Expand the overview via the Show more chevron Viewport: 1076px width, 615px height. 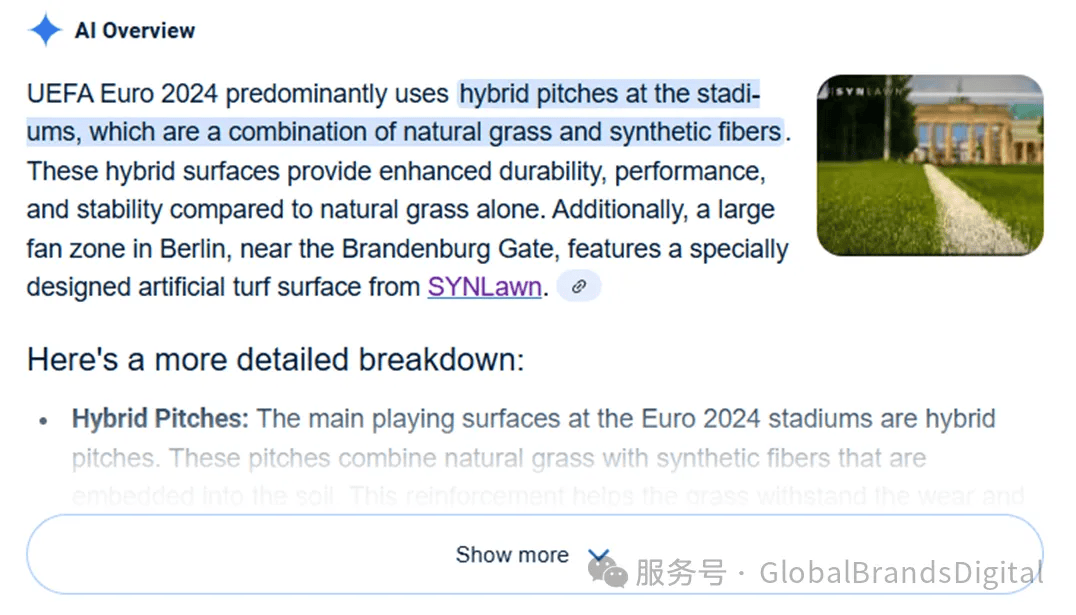[598, 555]
